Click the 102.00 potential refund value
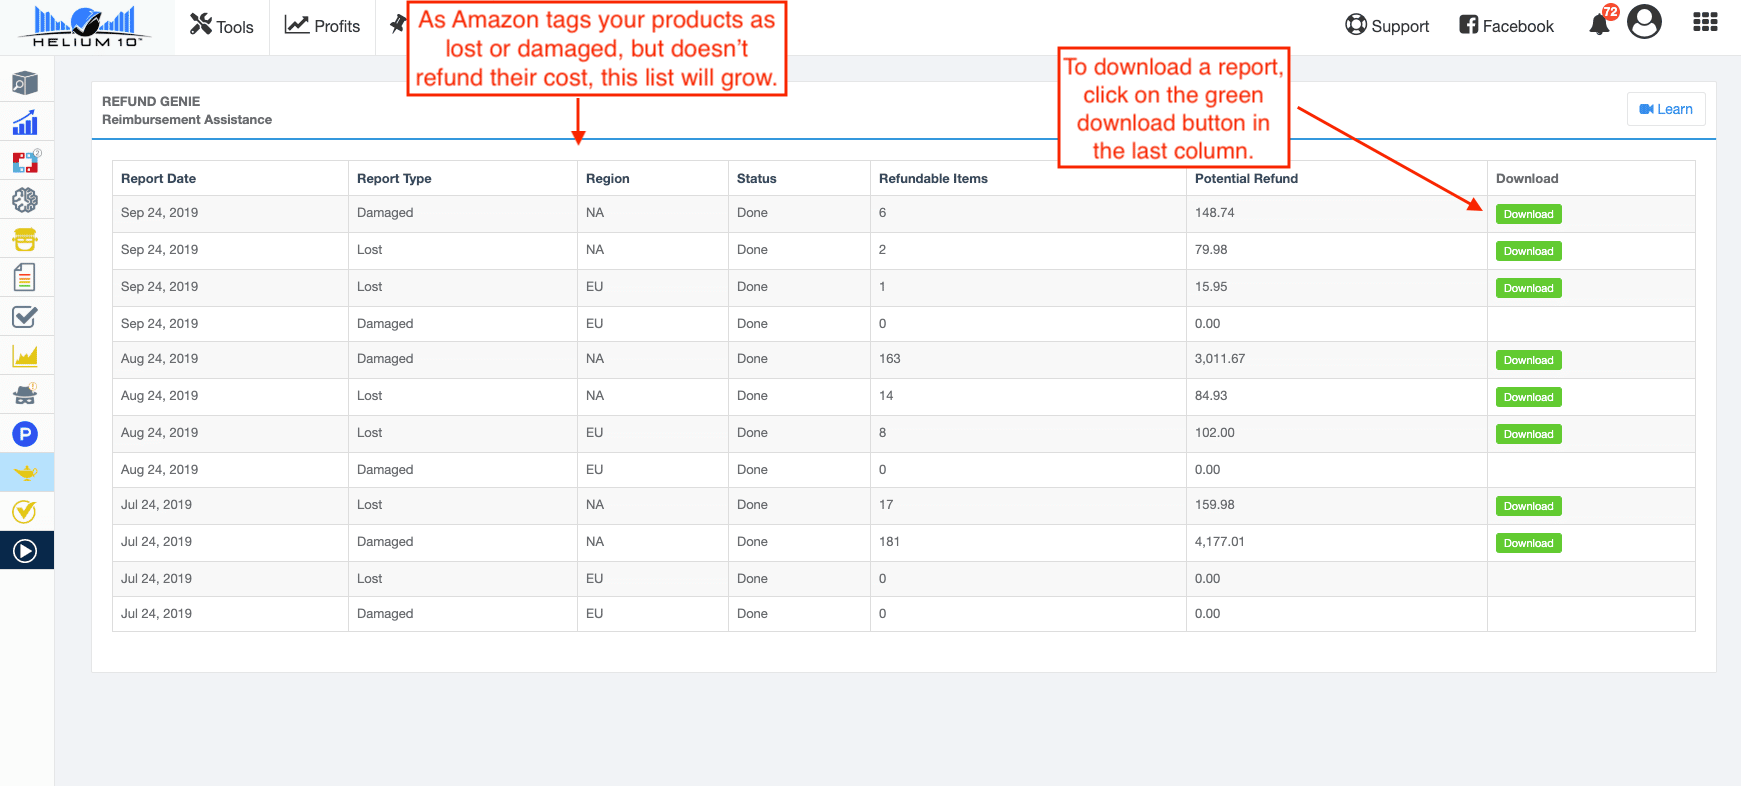Screen dimensions: 1741x786 pos(1215,432)
